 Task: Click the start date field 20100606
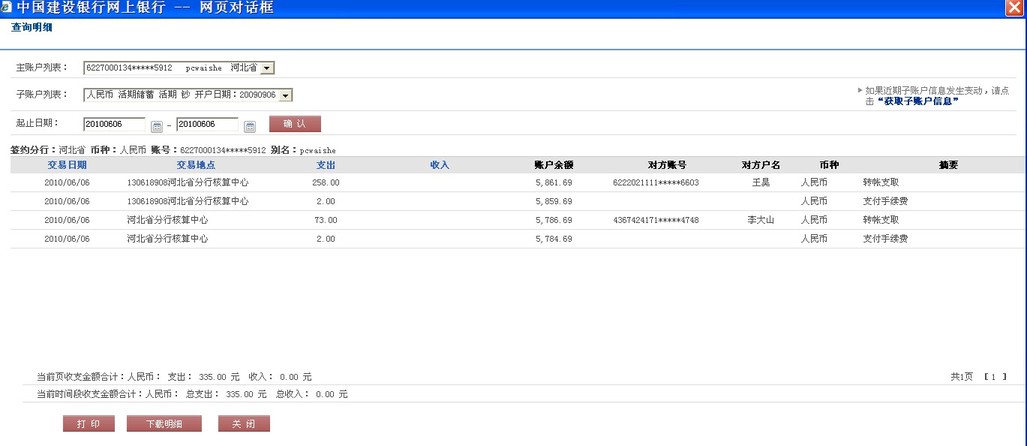click(x=115, y=124)
